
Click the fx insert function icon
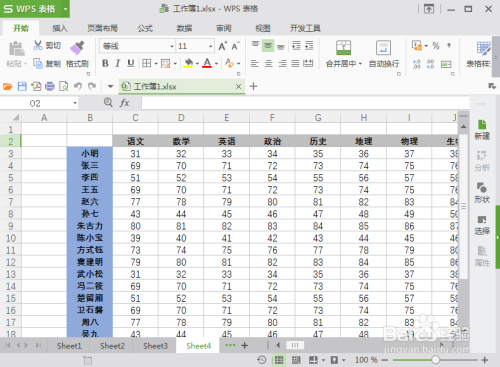124,103
